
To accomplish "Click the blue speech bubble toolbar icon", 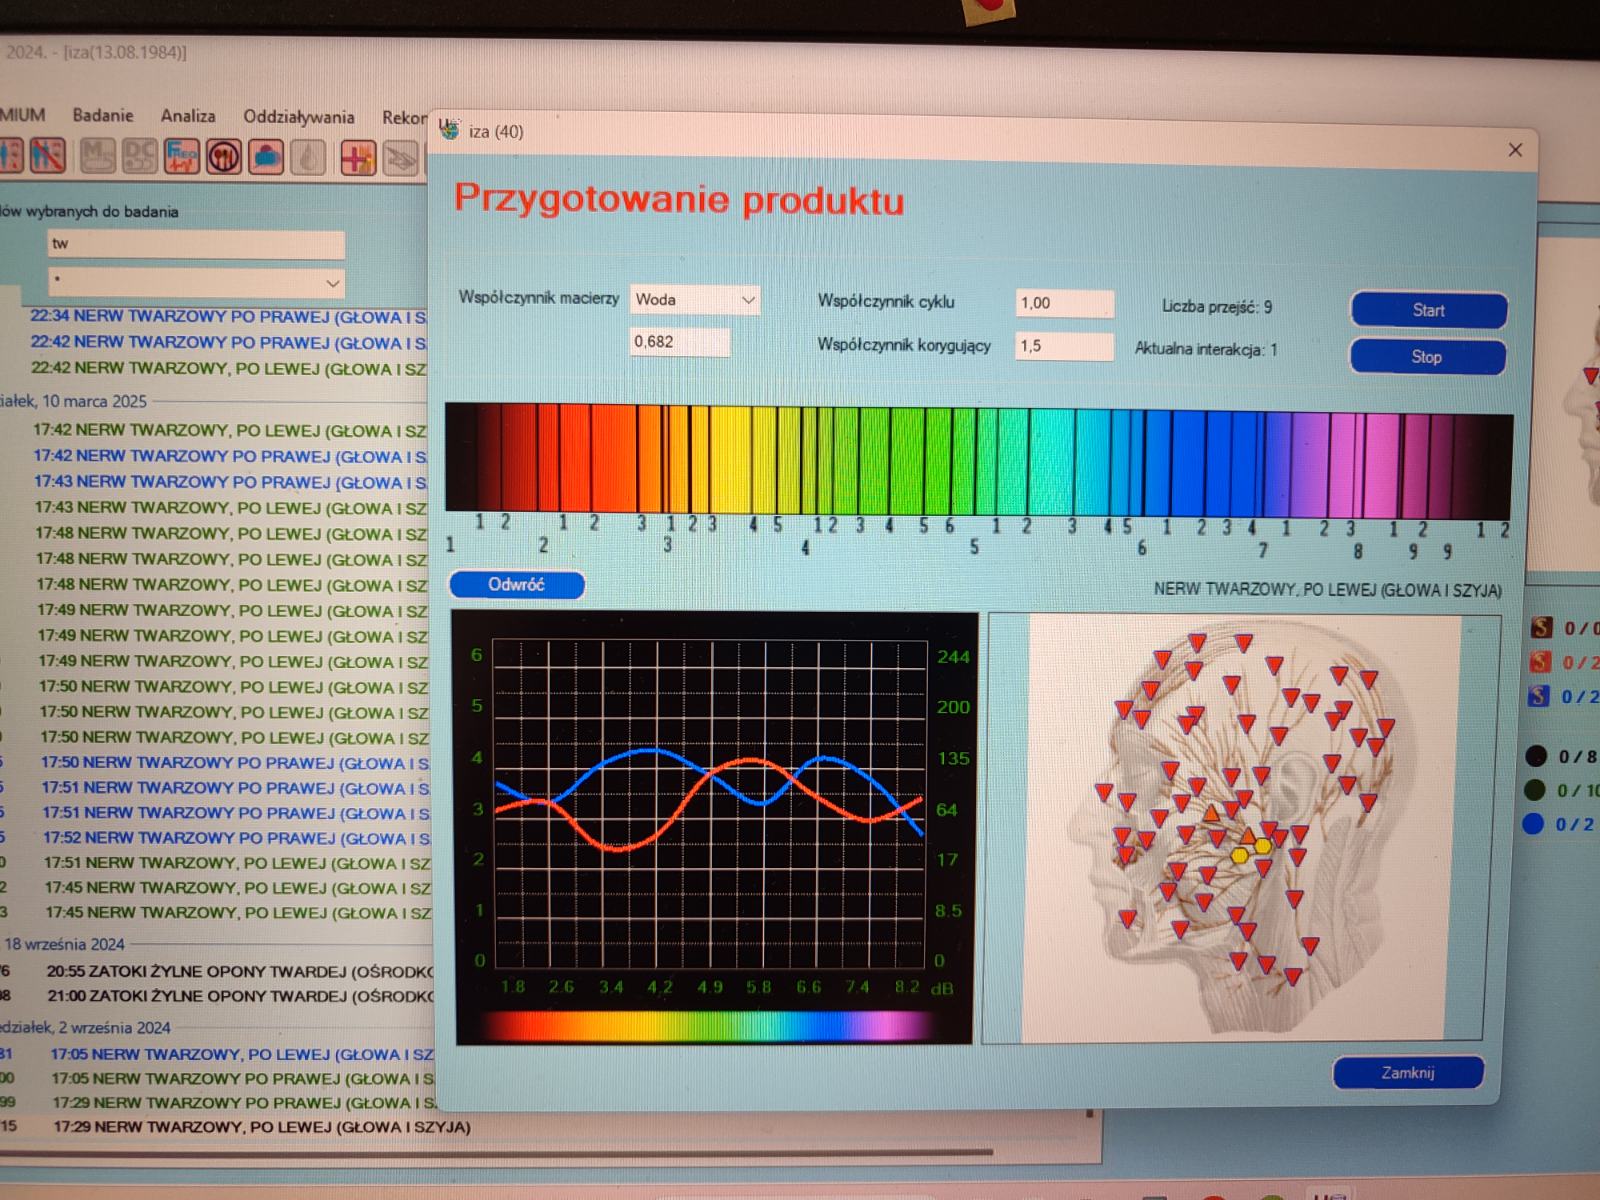I will point(266,157).
